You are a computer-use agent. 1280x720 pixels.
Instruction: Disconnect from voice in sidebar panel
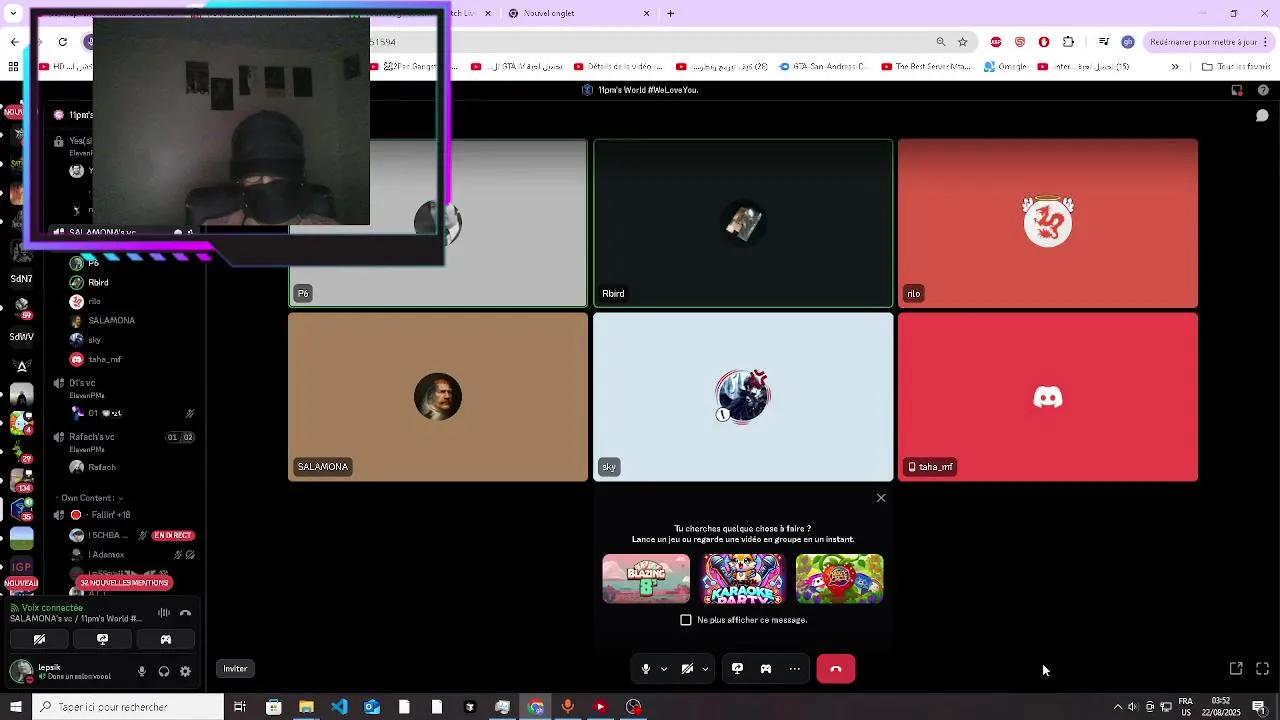(x=185, y=613)
